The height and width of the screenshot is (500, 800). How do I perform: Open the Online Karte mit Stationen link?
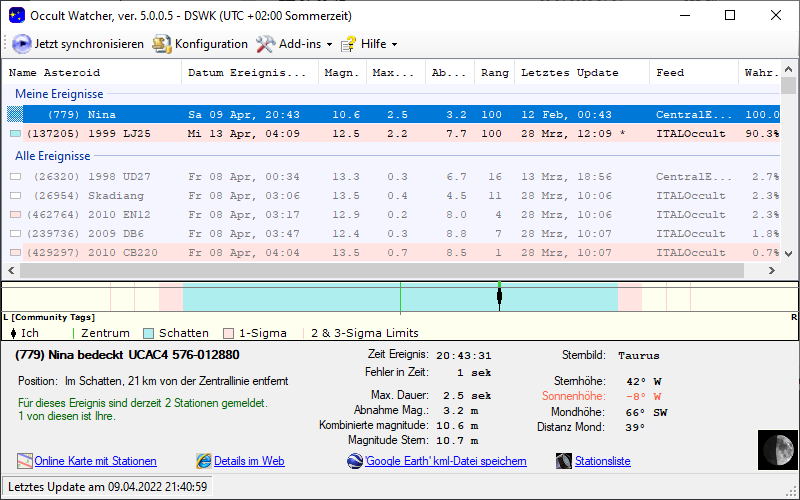95,461
